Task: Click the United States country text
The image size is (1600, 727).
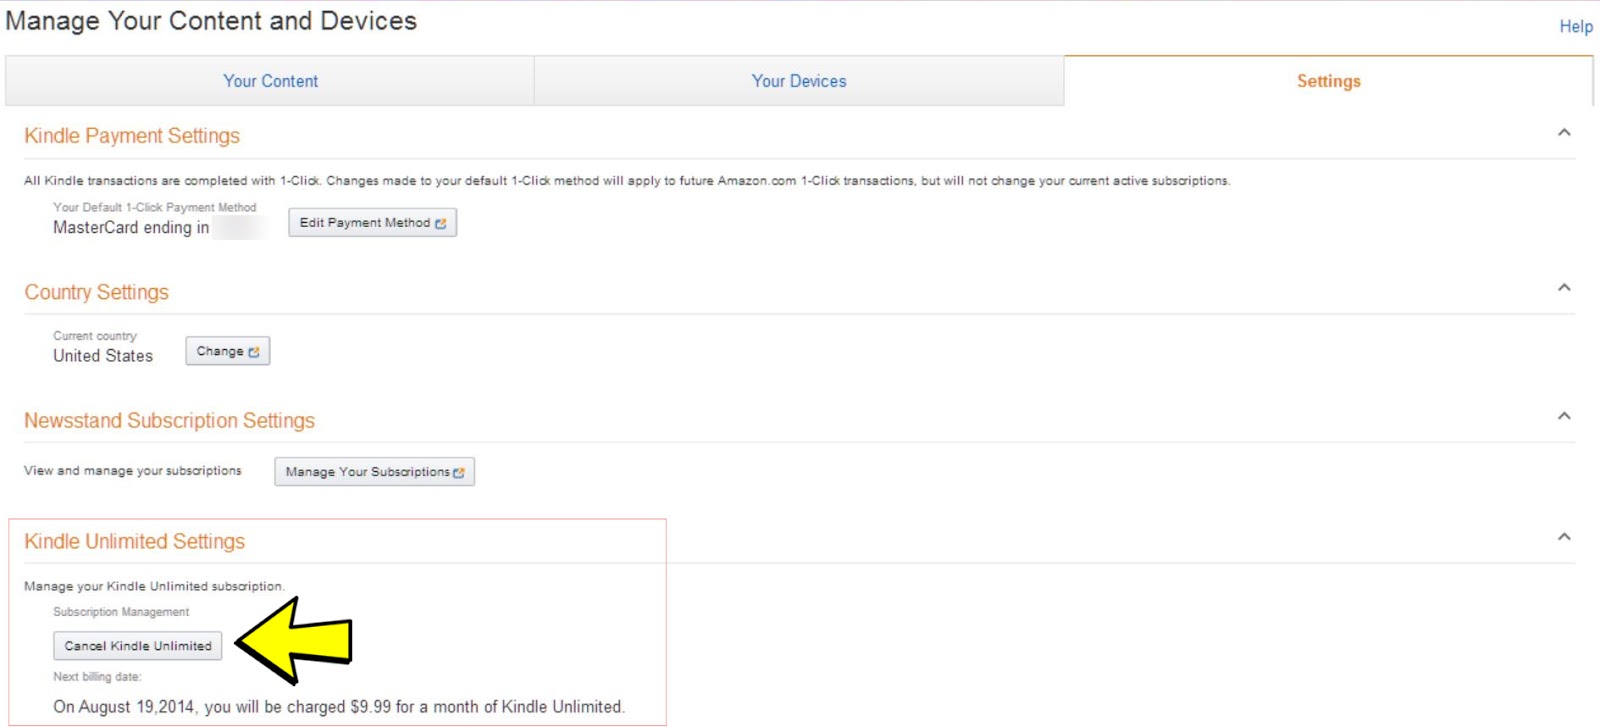Action: (103, 356)
